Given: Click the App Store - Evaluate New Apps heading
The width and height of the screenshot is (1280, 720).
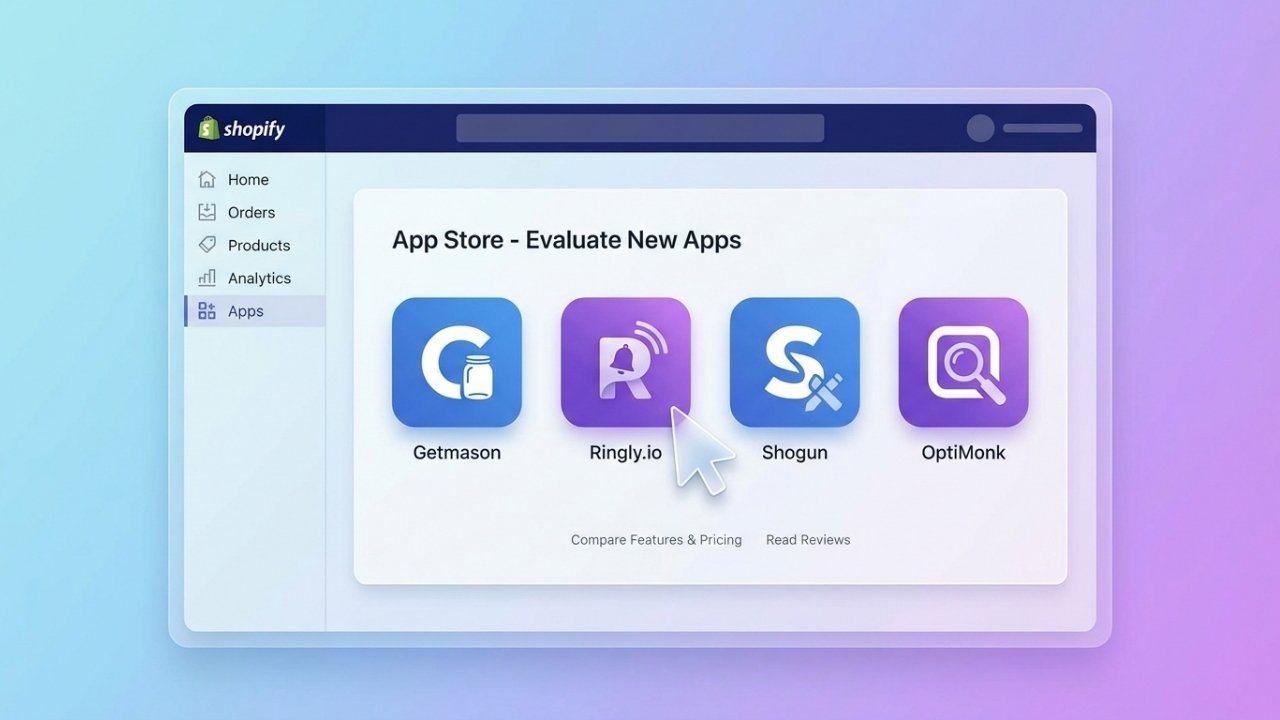Looking at the screenshot, I should pos(567,240).
